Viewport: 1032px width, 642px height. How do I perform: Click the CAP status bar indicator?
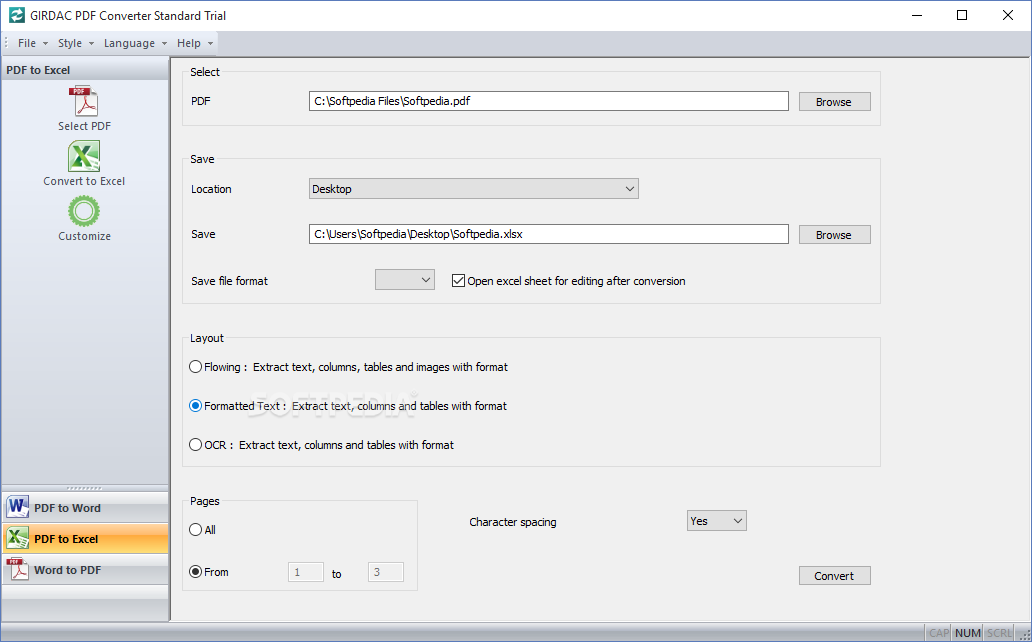point(939,633)
